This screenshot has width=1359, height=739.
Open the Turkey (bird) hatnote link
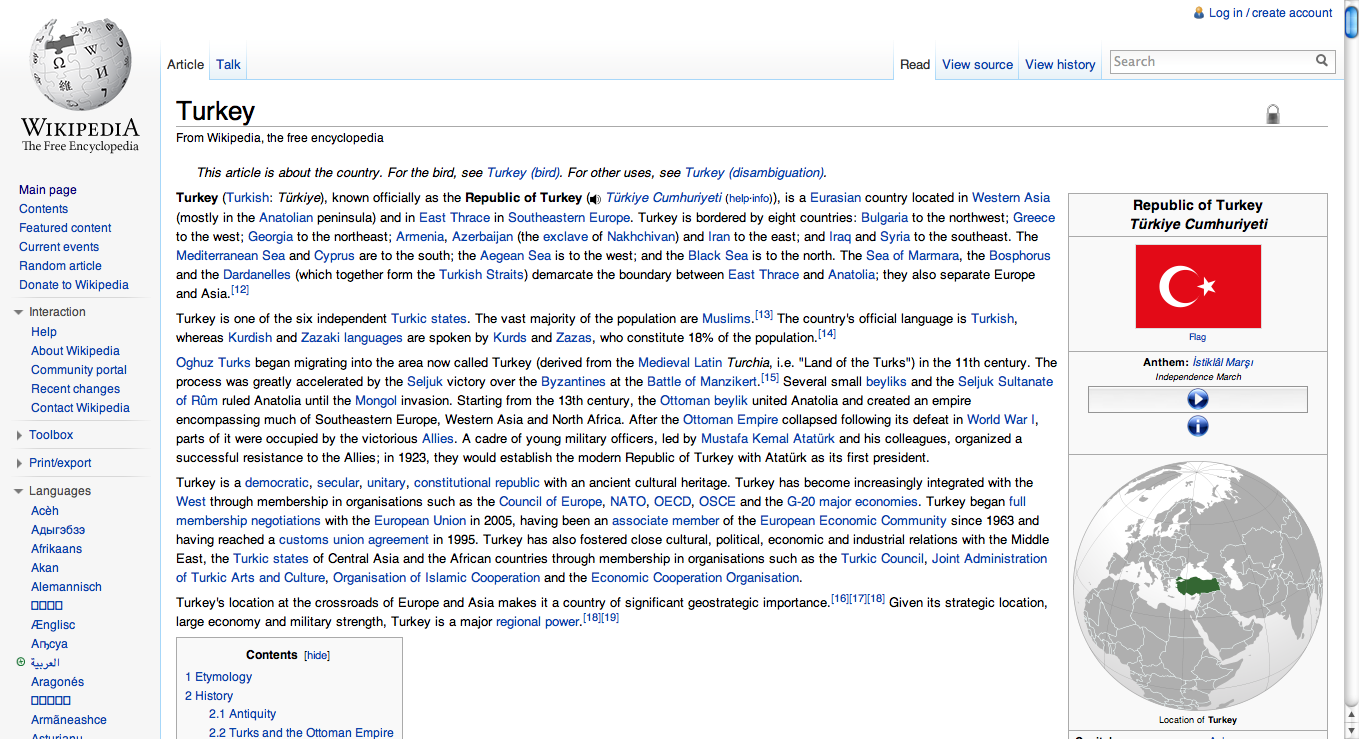coord(524,172)
